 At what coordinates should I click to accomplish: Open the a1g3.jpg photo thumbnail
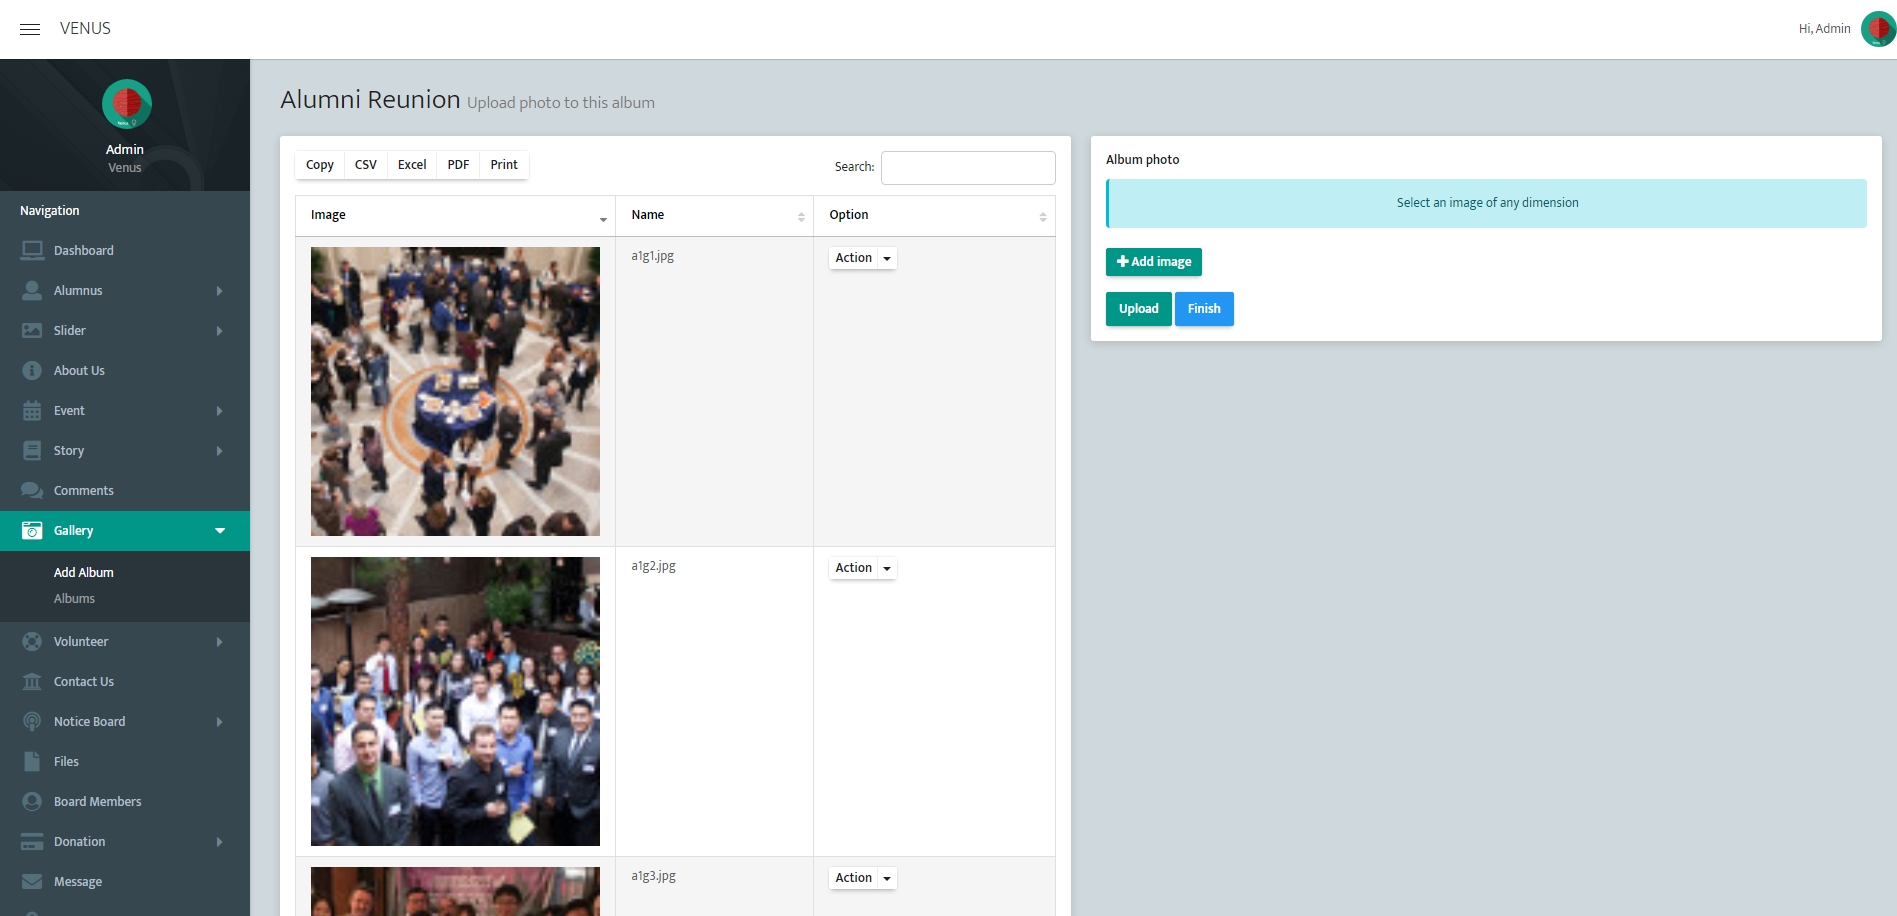tap(455, 891)
